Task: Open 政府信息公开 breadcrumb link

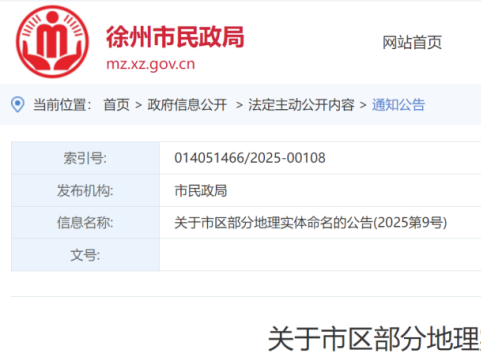Action: click(x=187, y=105)
